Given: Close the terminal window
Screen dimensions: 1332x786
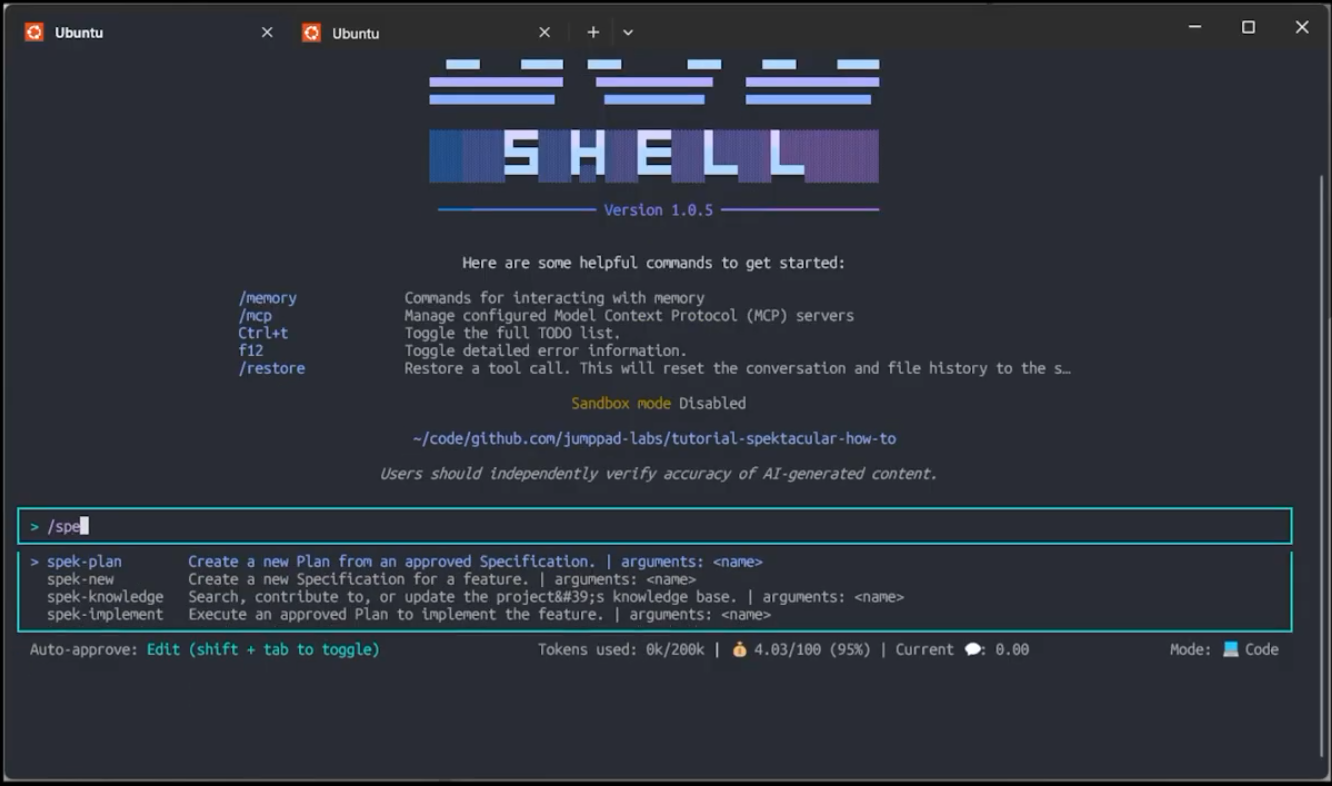Looking at the screenshot, I should (1302, 28).
